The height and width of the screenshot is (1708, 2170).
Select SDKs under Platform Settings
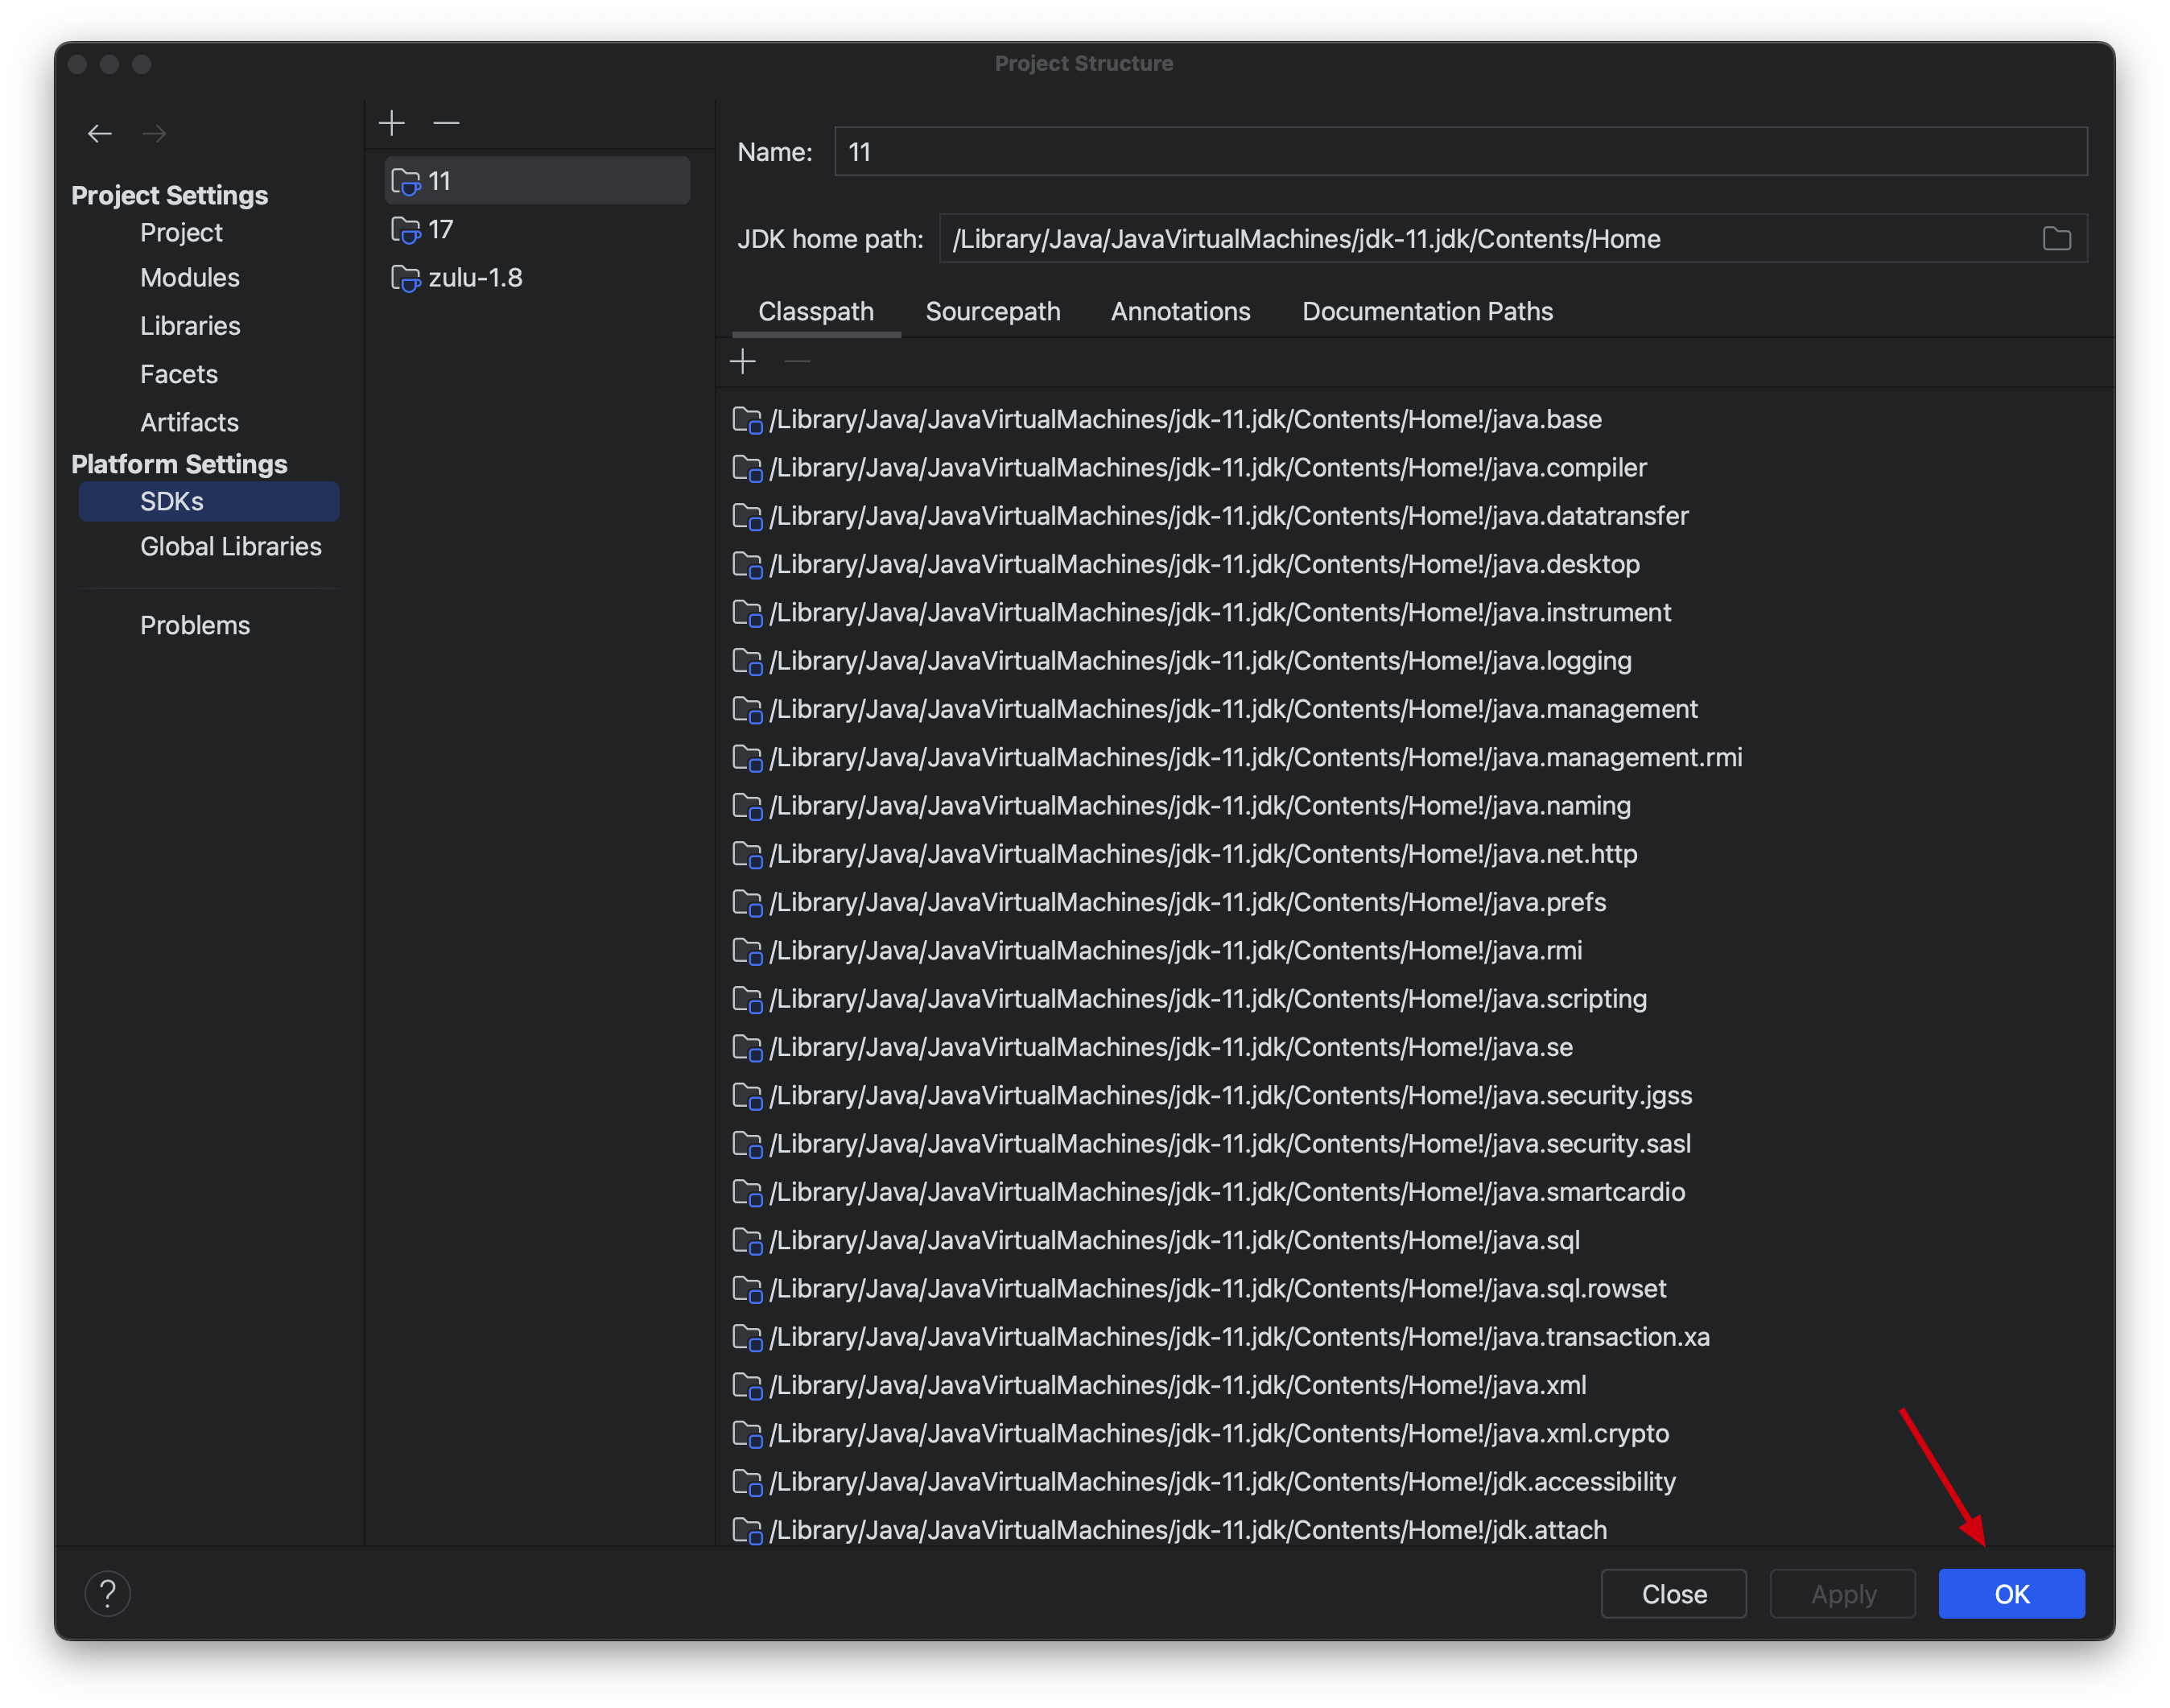[x=209, y=501]
